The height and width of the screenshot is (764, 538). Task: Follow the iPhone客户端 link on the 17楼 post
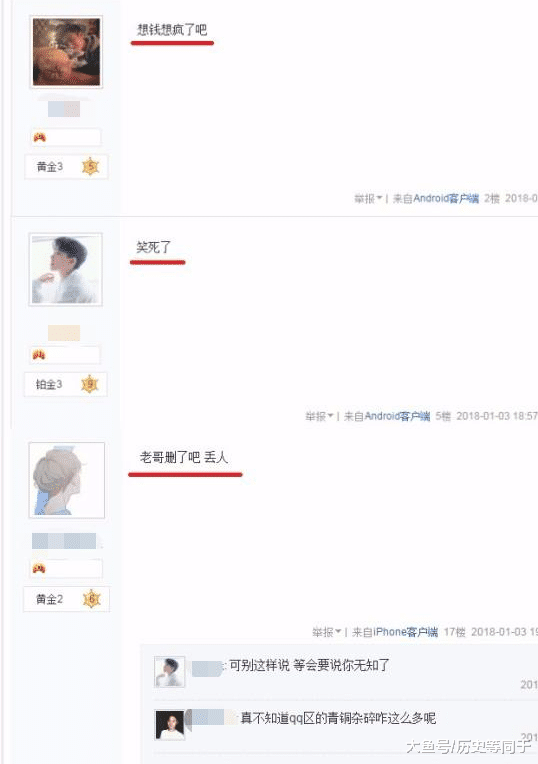click(x=405, y=632)
